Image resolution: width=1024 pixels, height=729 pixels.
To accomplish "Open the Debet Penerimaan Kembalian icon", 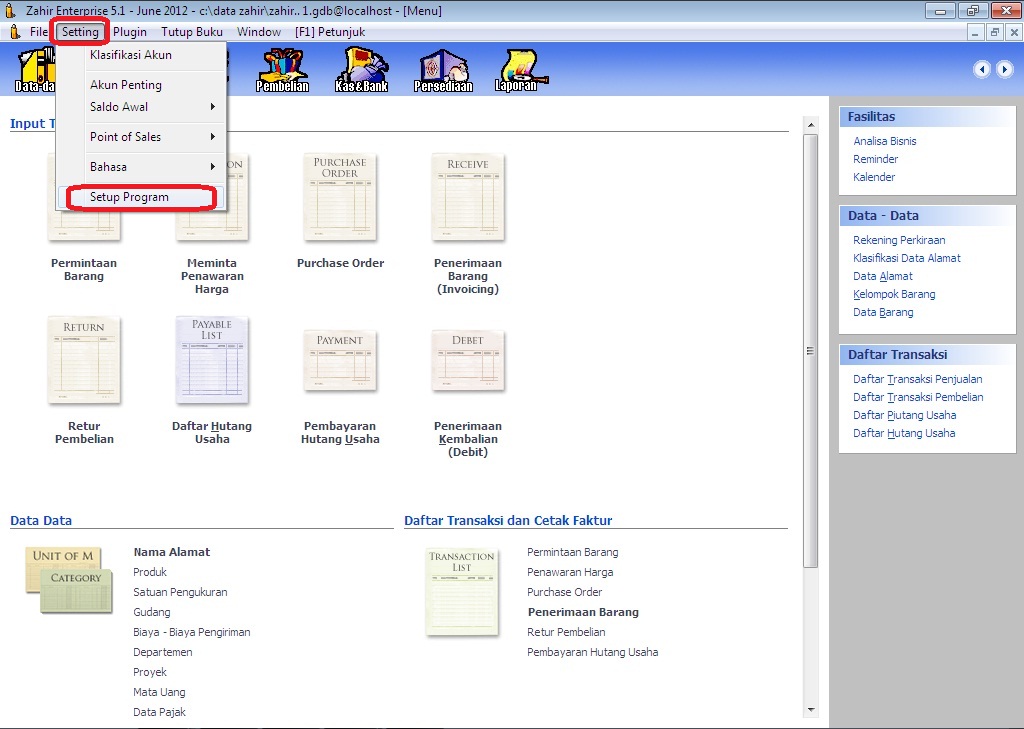I will pyautogui.click(x=468, y=362).
